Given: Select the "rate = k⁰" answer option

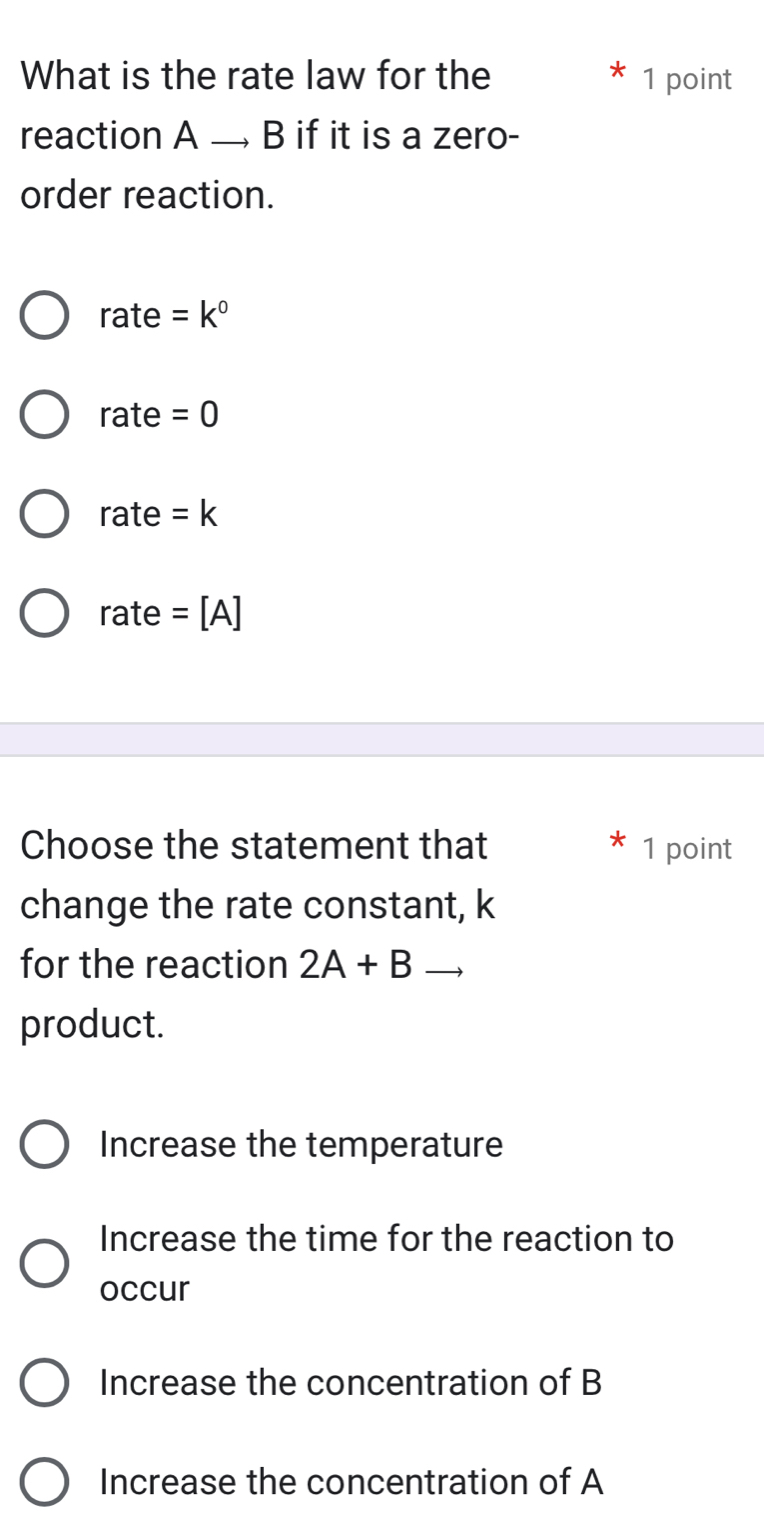Looking at the screenshot, I should tap(44, 315).
